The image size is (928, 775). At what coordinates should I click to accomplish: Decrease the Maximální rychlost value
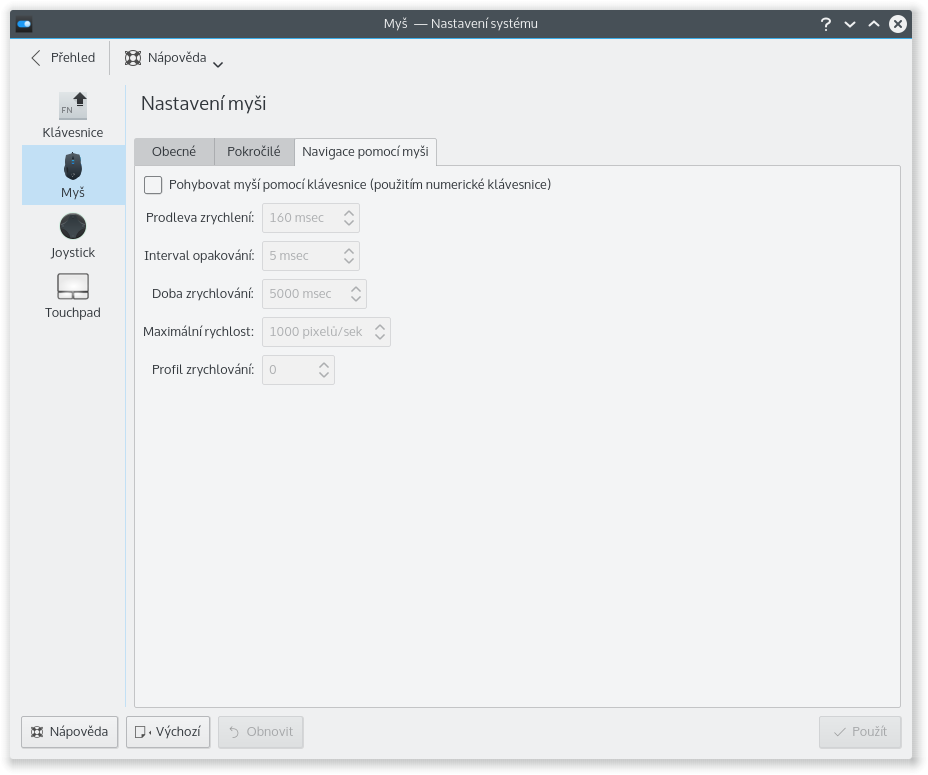point(380,337)
